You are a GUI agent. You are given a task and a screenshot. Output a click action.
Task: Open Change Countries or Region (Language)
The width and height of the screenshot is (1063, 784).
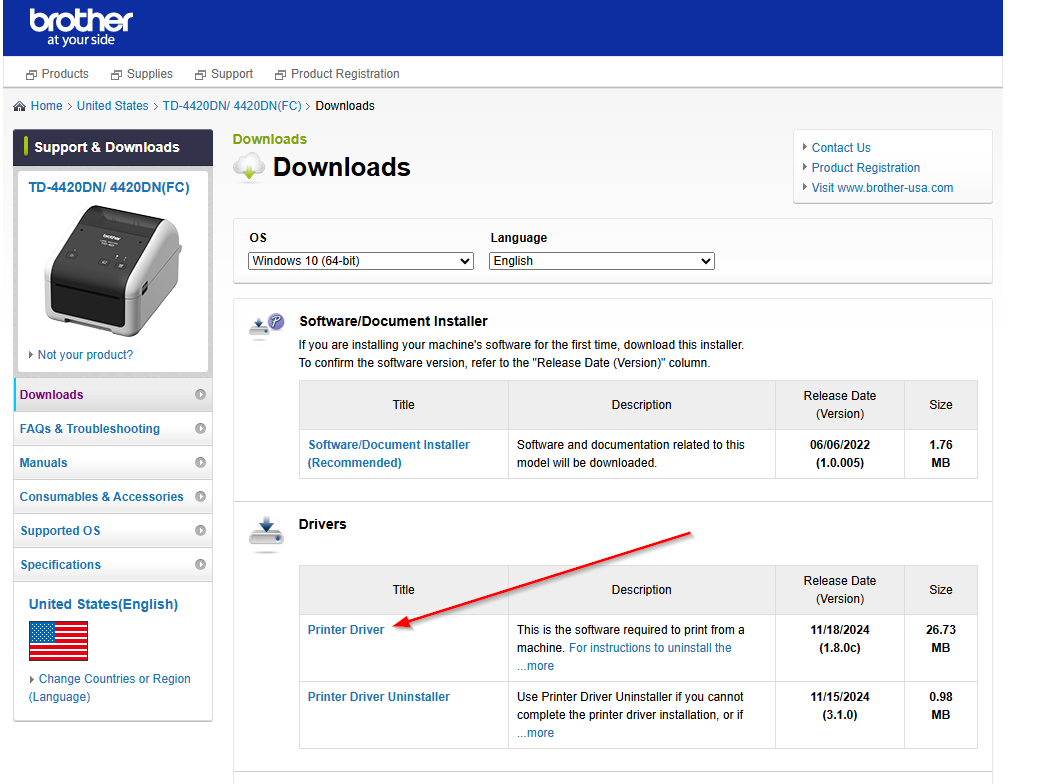point(110,688)
